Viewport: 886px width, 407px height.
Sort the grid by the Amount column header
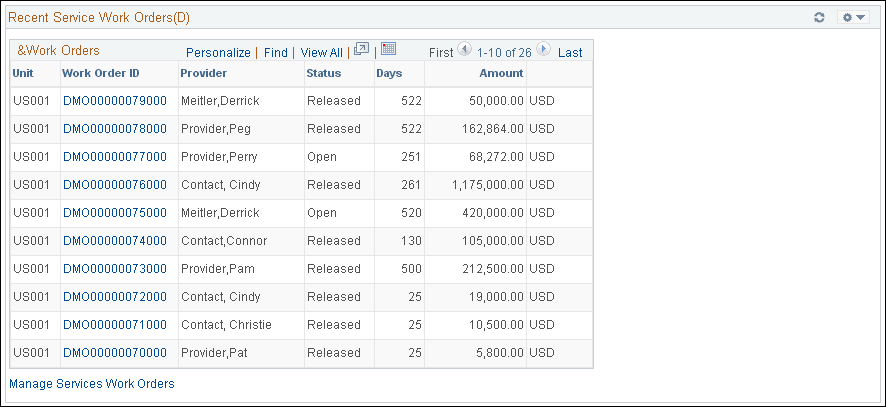tap(501, 73)
